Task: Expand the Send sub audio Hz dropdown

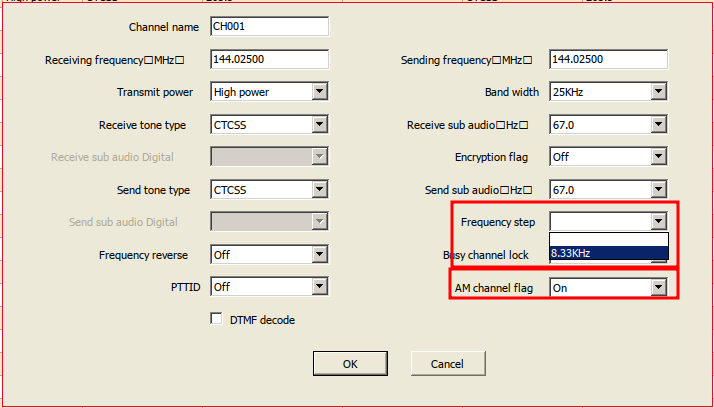Action: 658,190
